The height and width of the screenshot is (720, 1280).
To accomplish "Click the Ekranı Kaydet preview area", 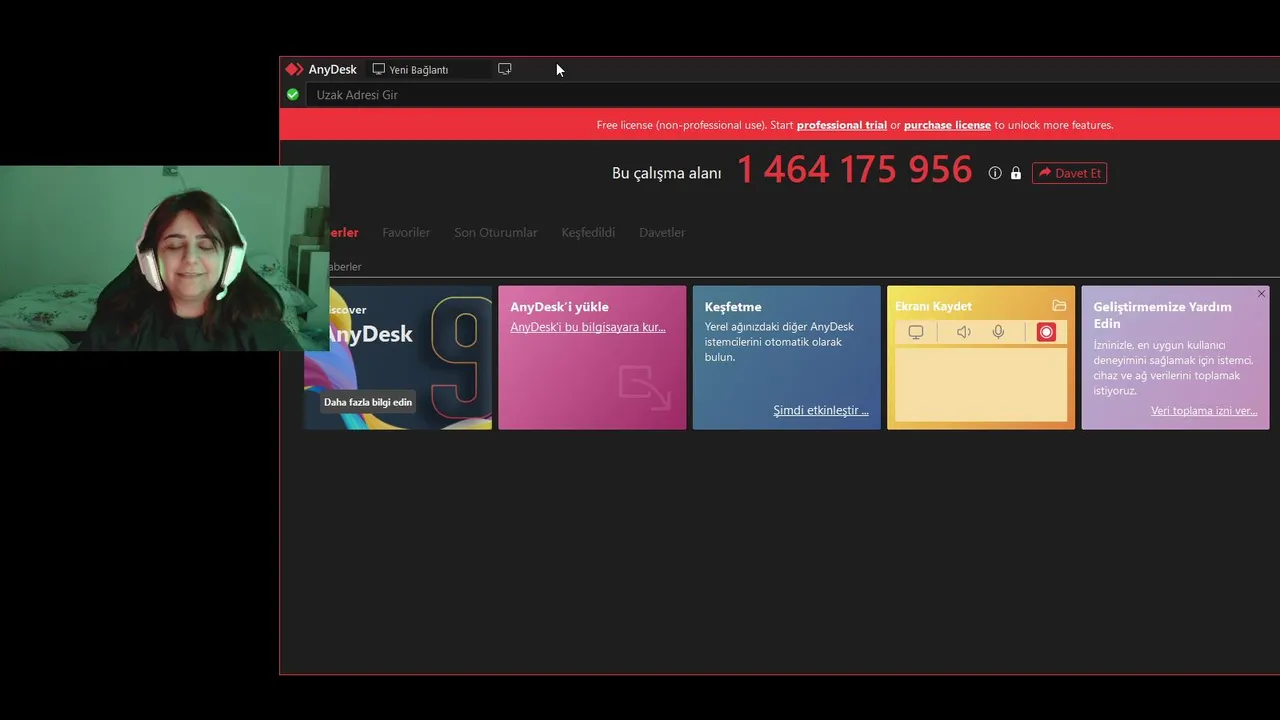I will 981,384.
